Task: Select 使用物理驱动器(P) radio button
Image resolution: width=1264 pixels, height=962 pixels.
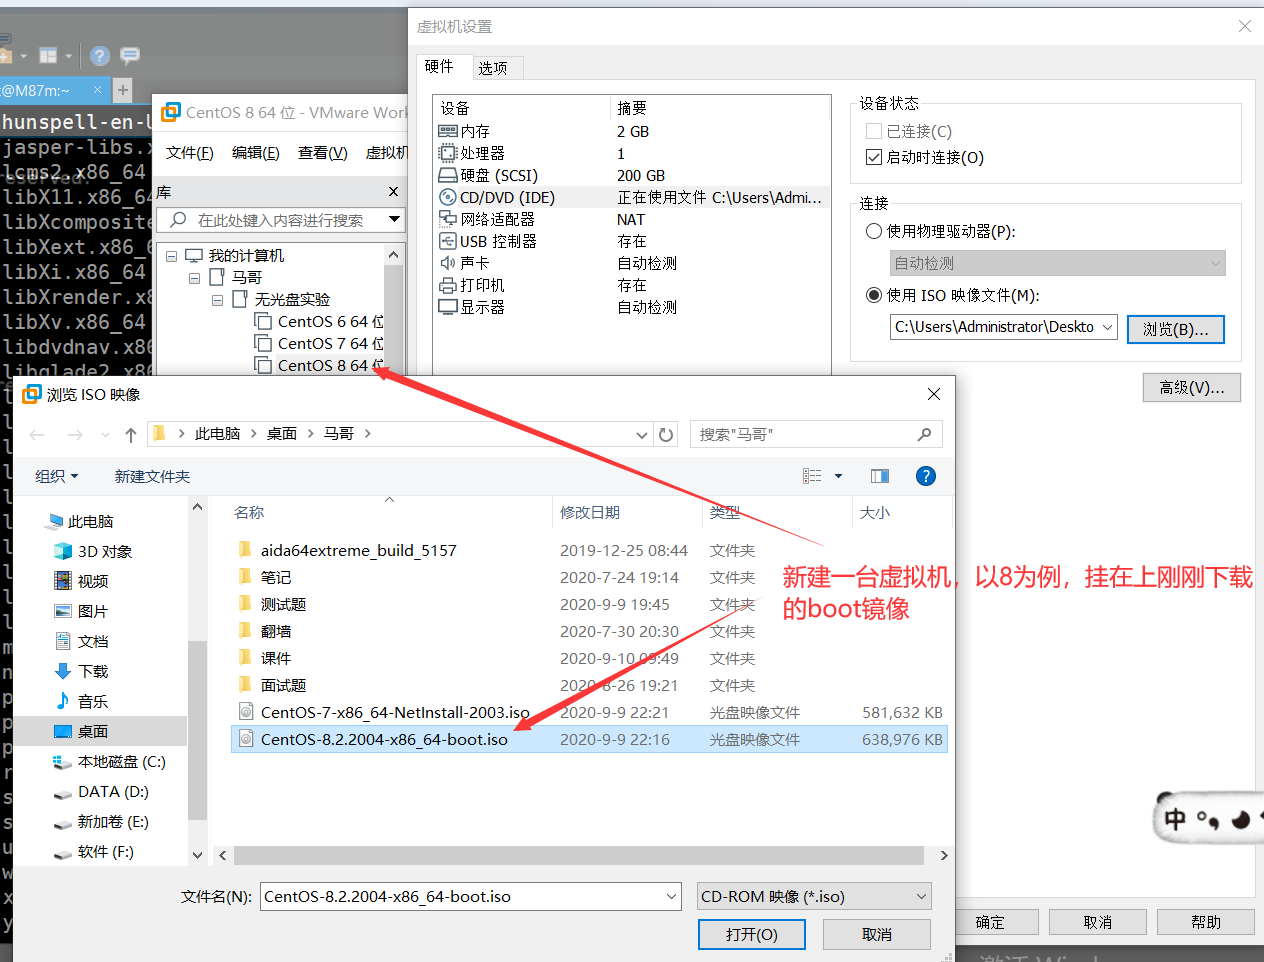Action: (x=874, y=231)
